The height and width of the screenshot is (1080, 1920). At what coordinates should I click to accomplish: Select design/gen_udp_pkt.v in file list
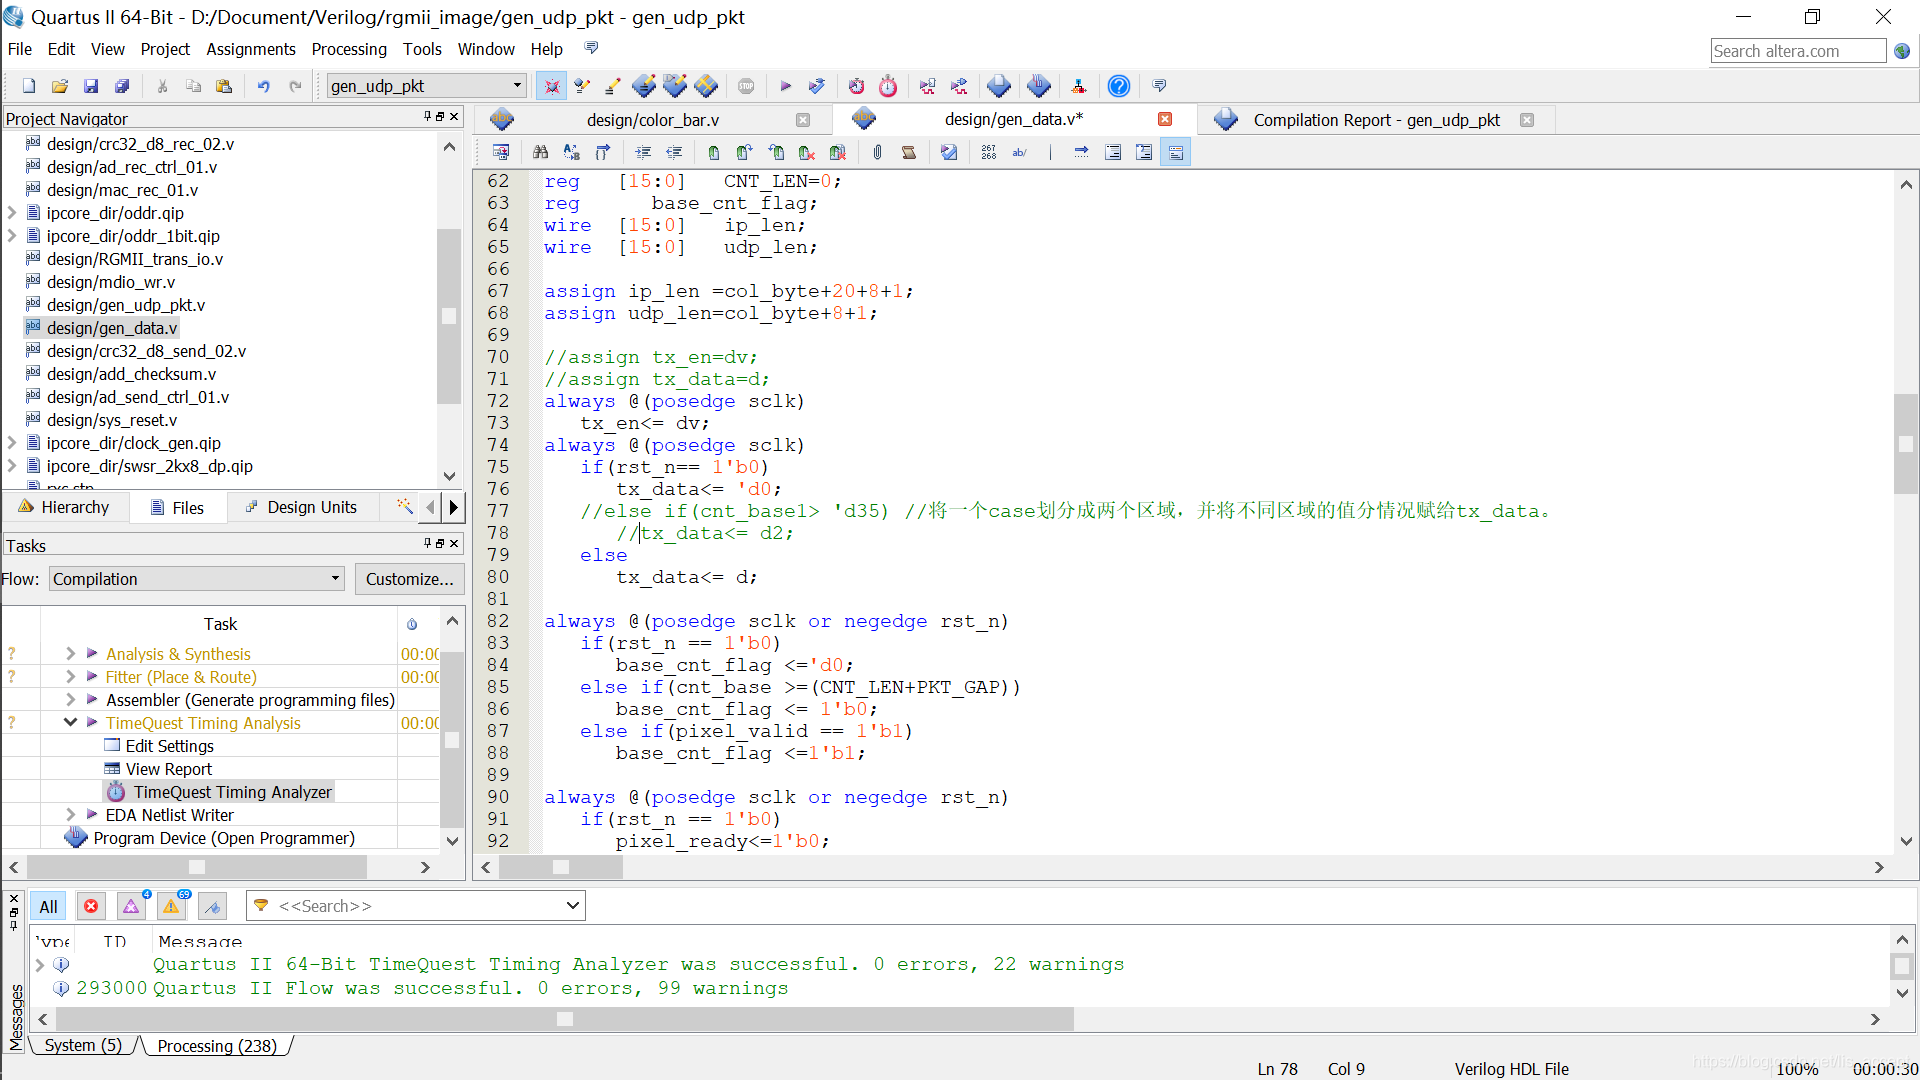[x=126, y=305]
